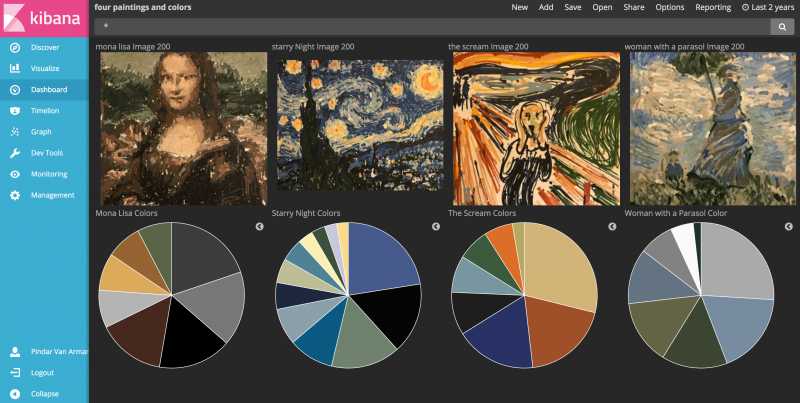Click the Management gear icon
The height and width of the screenshot is (403, 800).
tap(15, 195)
